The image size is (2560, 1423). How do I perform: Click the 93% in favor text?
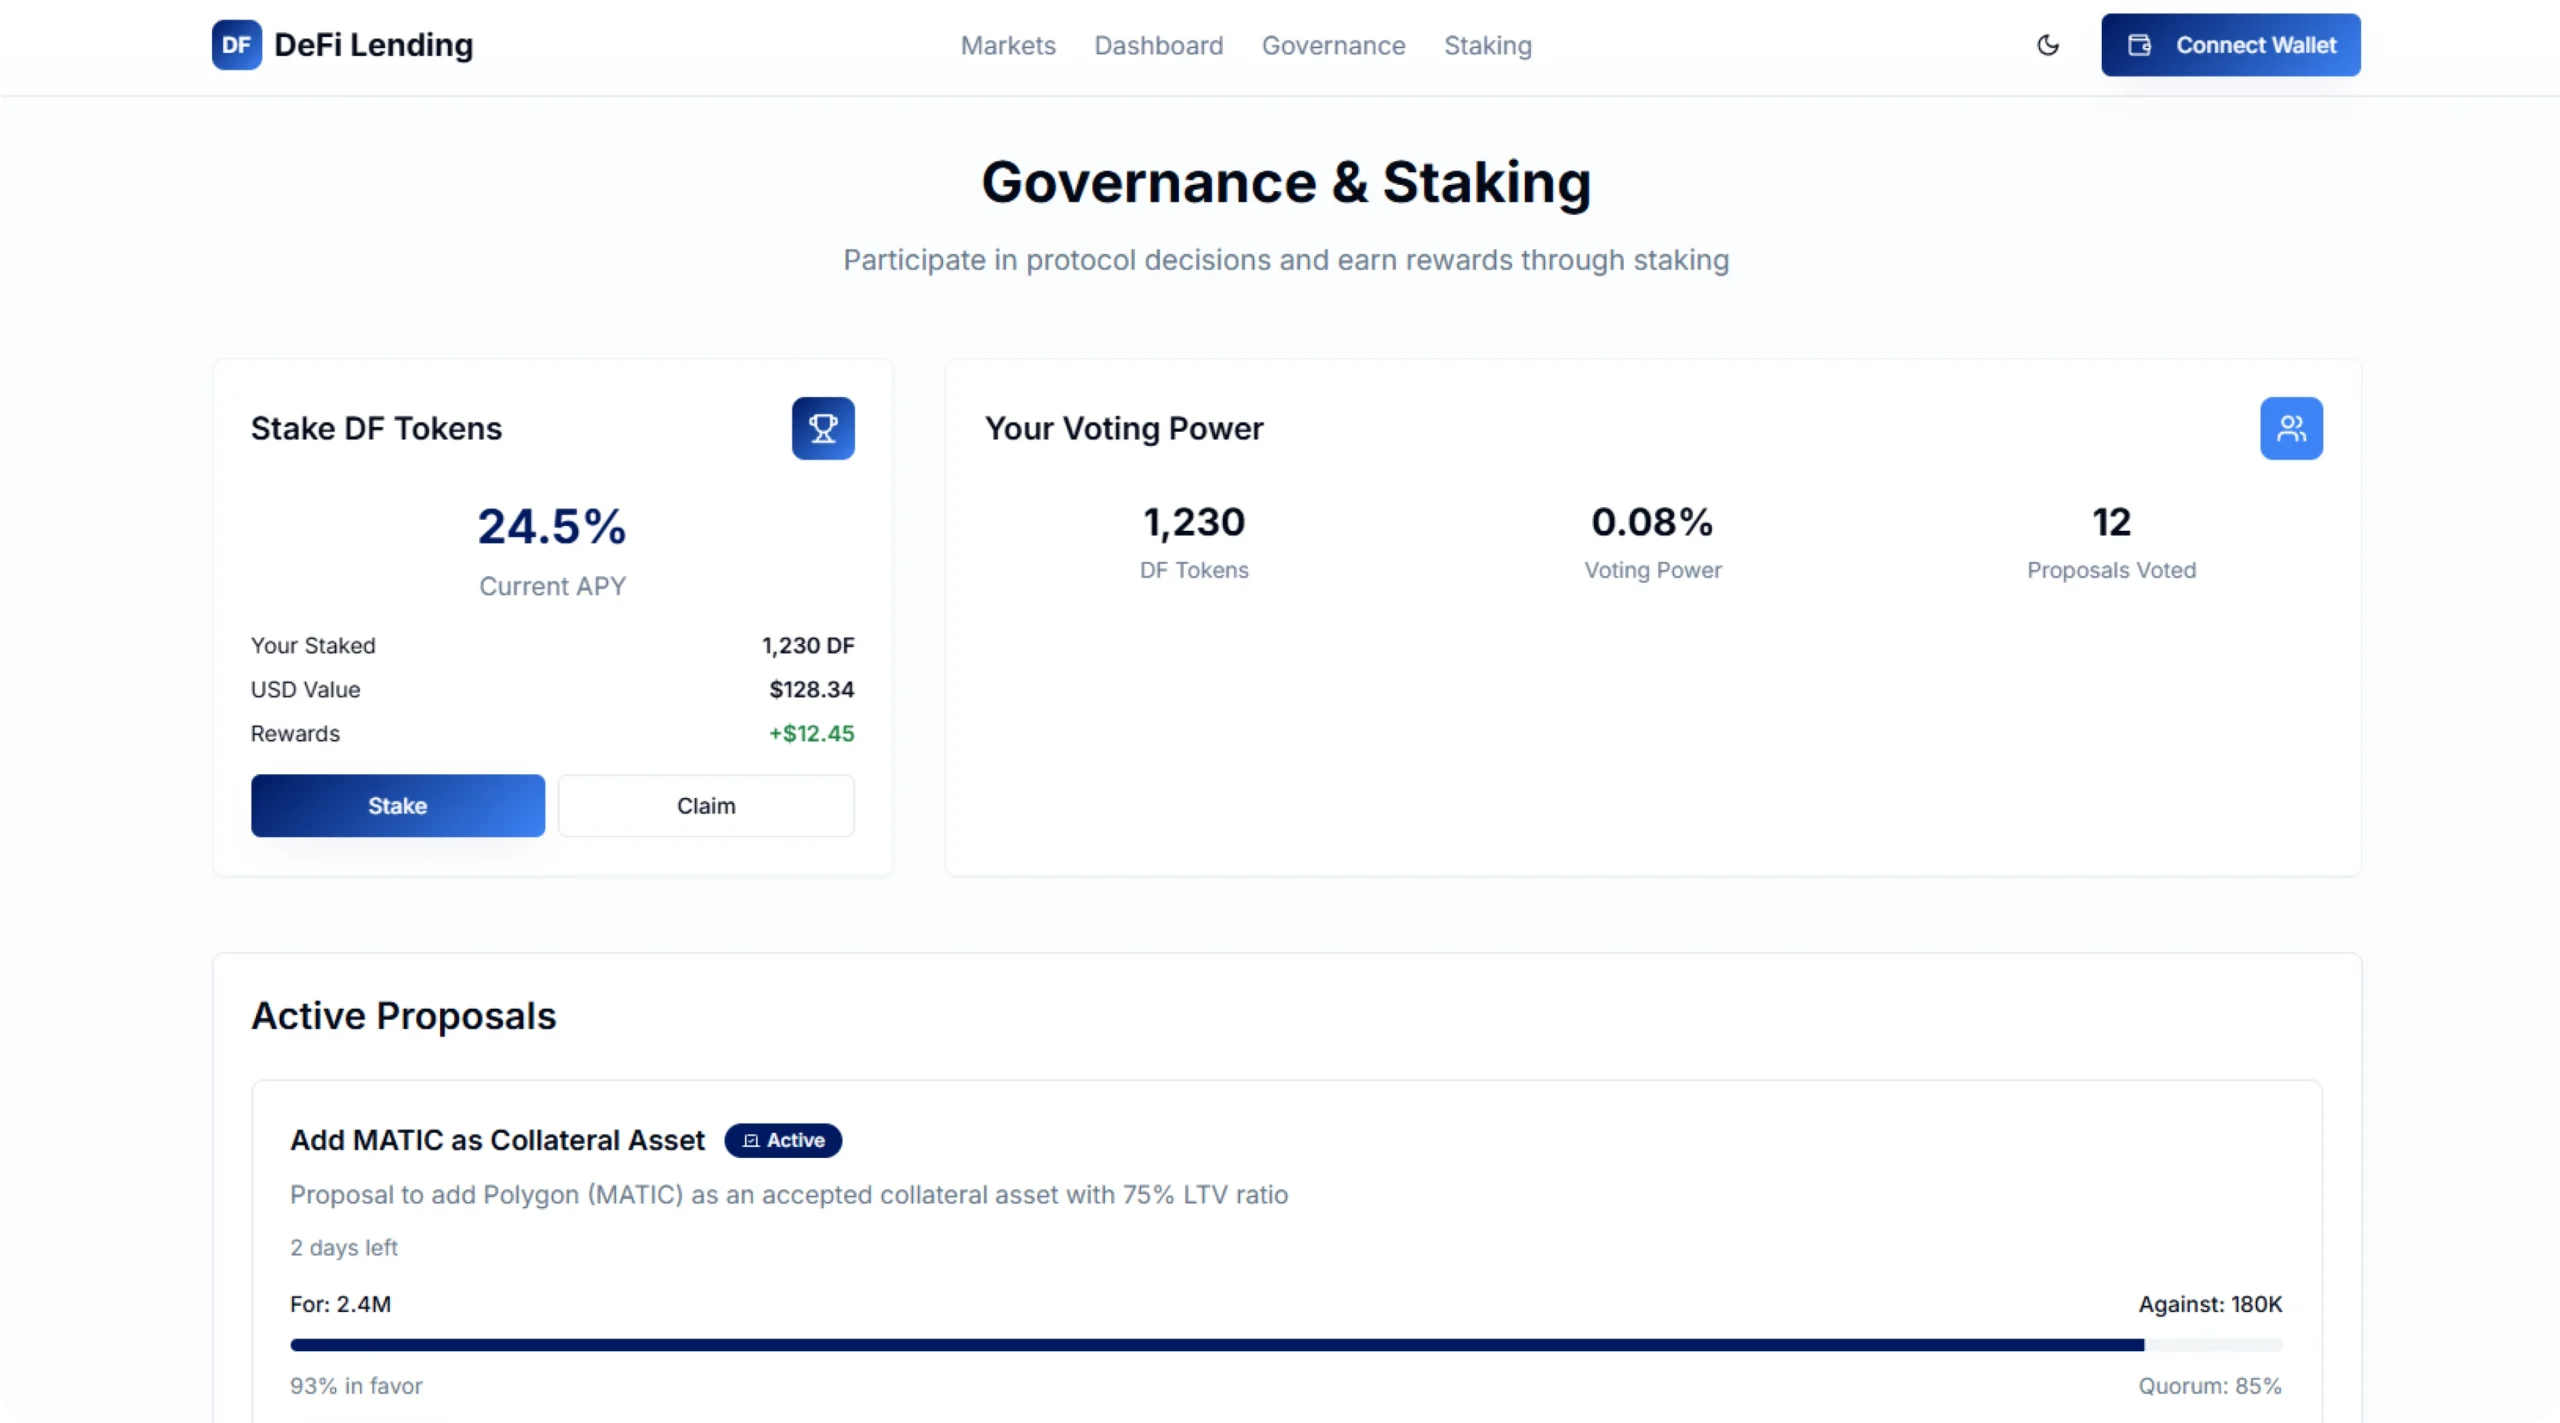[x=356, y=1386]
